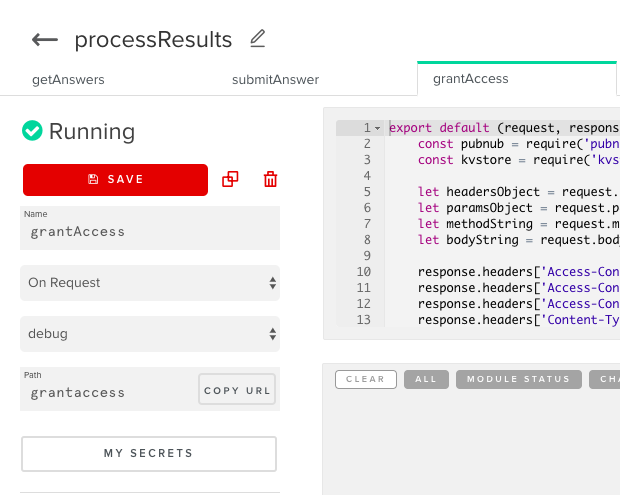Open the On Request event type dropdown

150,283
